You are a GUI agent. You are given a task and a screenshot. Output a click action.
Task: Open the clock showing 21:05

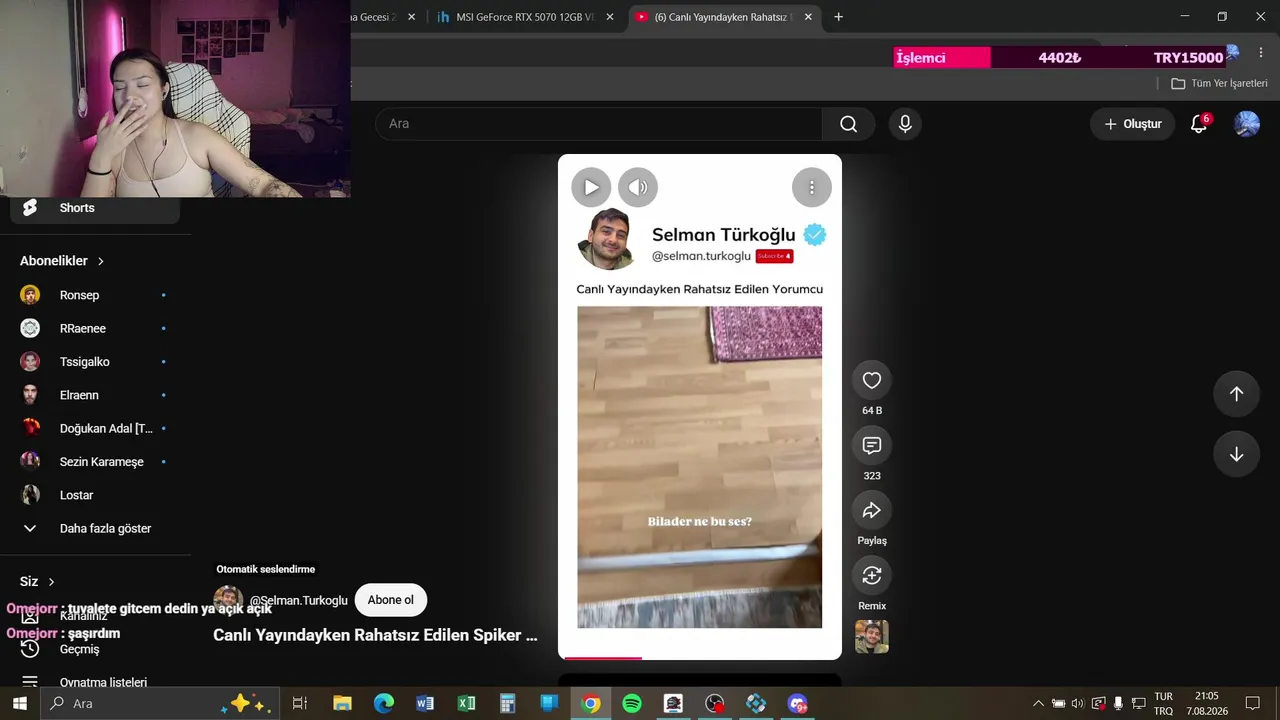tap(1207, 704)
